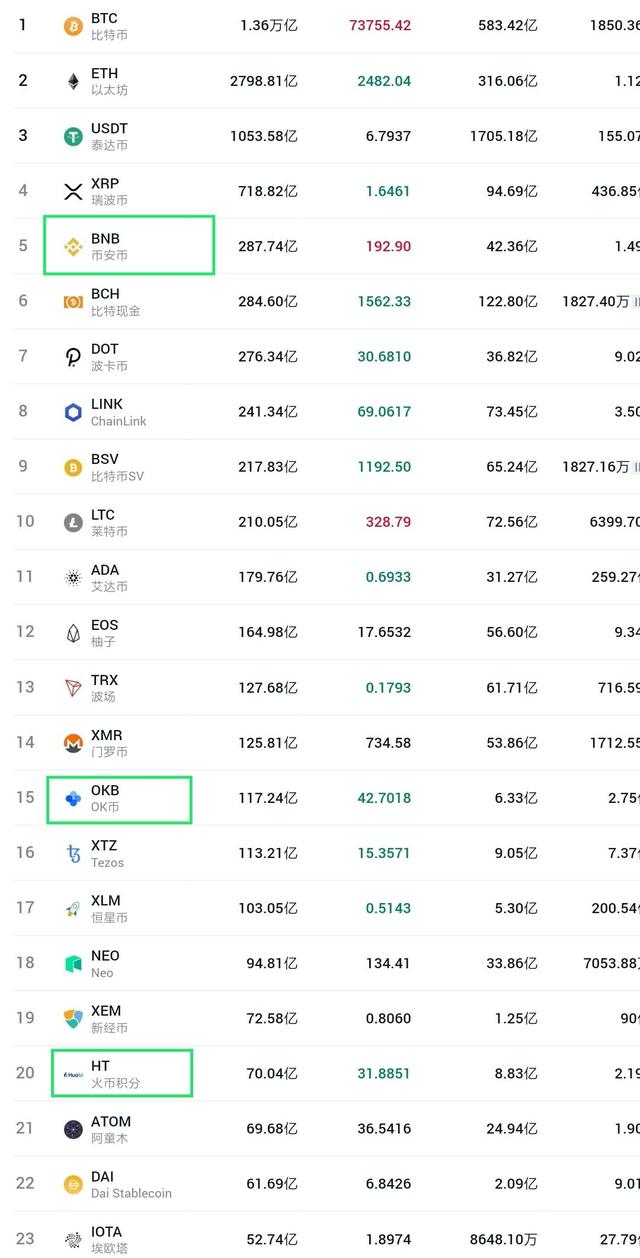
Task: Click the ATOM Cosmos logo icon
Action: [x=73, y=1129]
